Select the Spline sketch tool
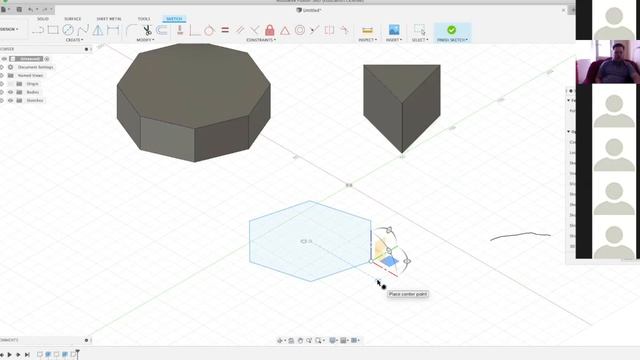The height and width of the screenshot is (360, 640). [83, 30]
